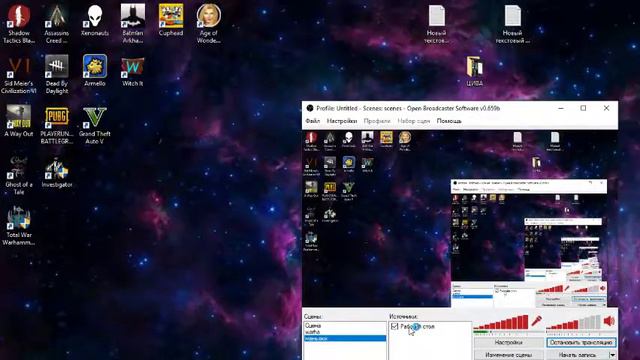The width and height of the screenshot is (640, 360).
Task: Select the Сцена entry in scenes list
Action: [x=313, y=326]
